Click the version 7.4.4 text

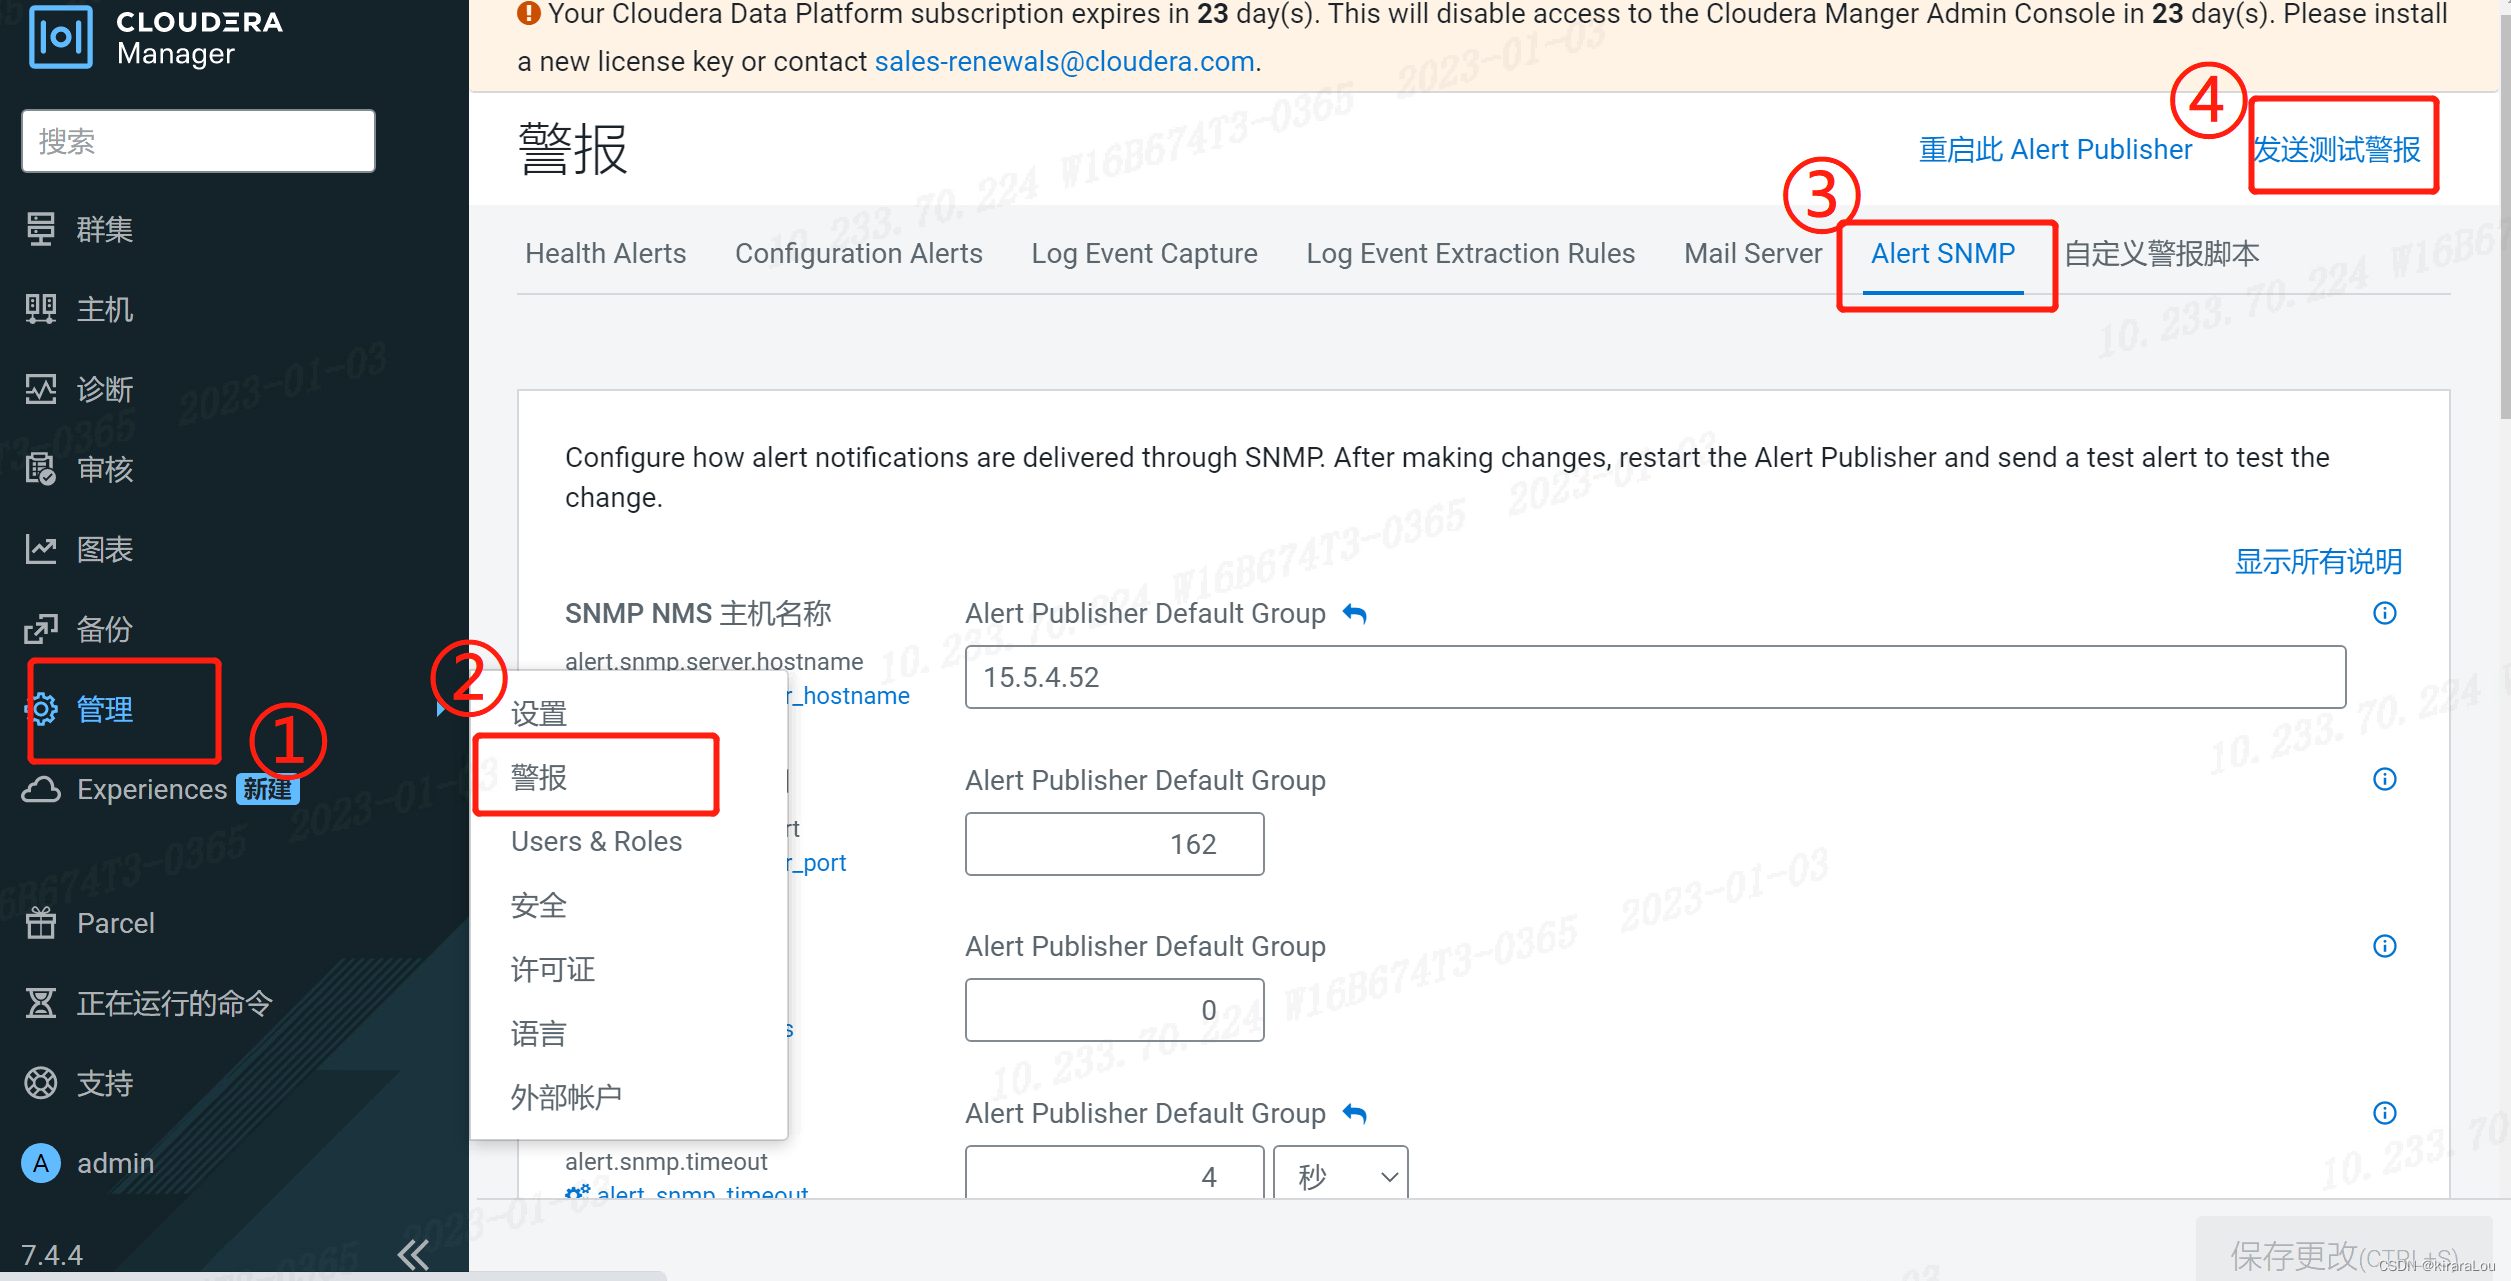tap(52, 1254)
